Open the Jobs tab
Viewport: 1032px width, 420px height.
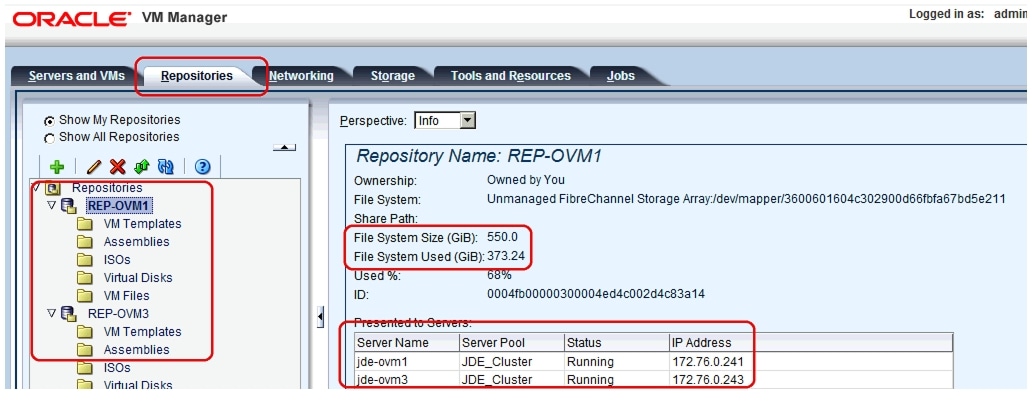(621, 76)
